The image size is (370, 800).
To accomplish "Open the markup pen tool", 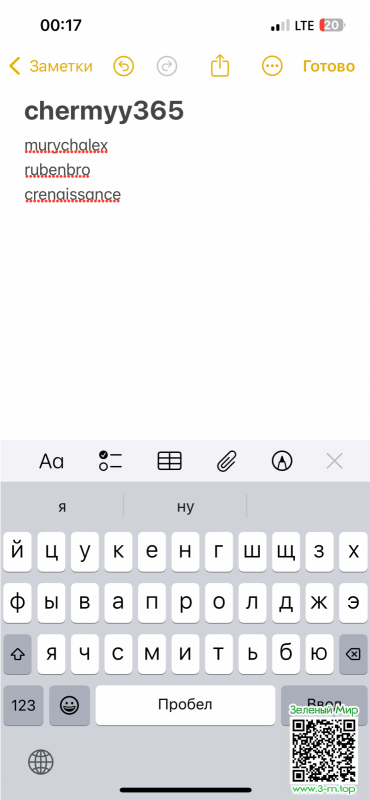I will (282, 461).
